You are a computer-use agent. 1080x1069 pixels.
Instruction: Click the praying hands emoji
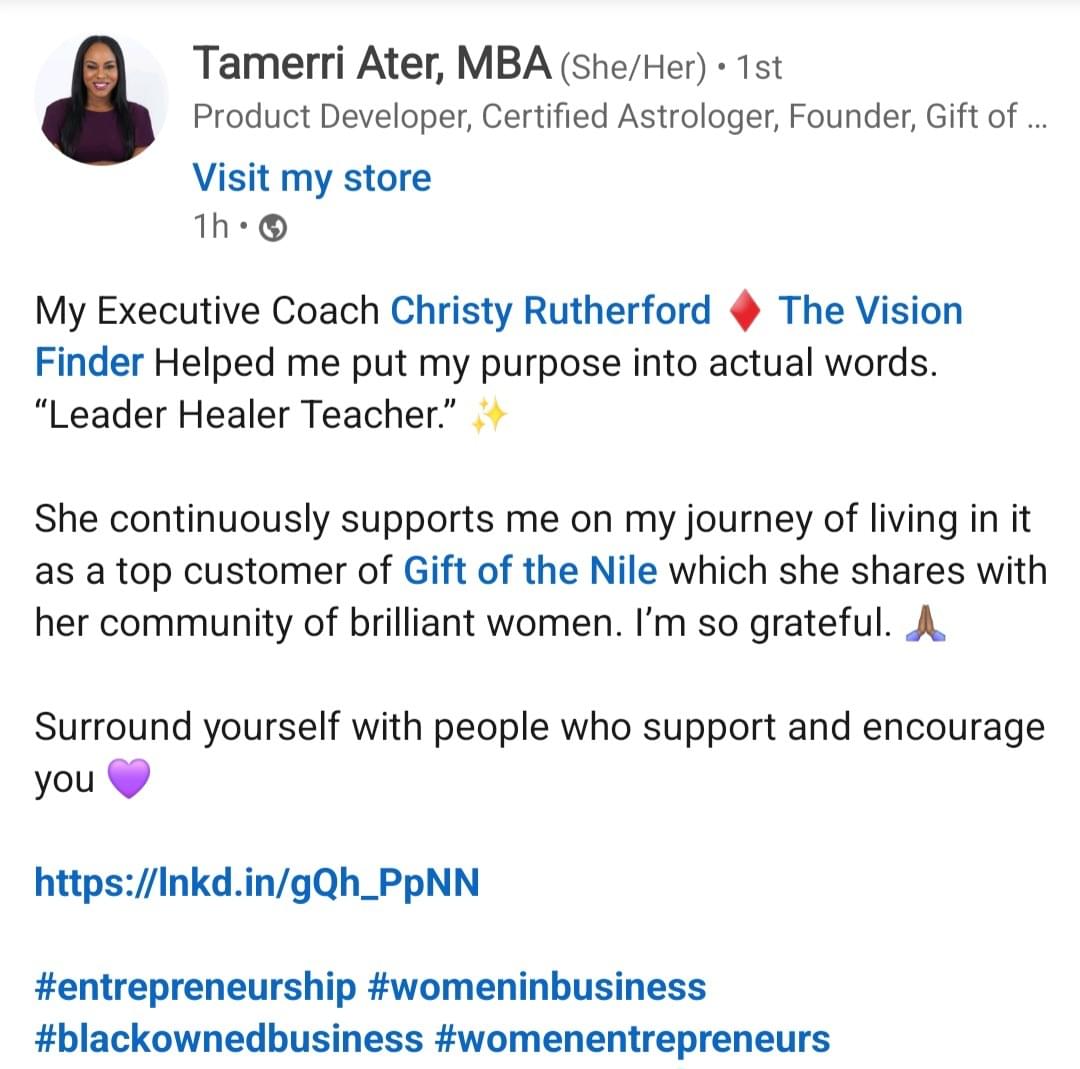[x=923, y=624]
